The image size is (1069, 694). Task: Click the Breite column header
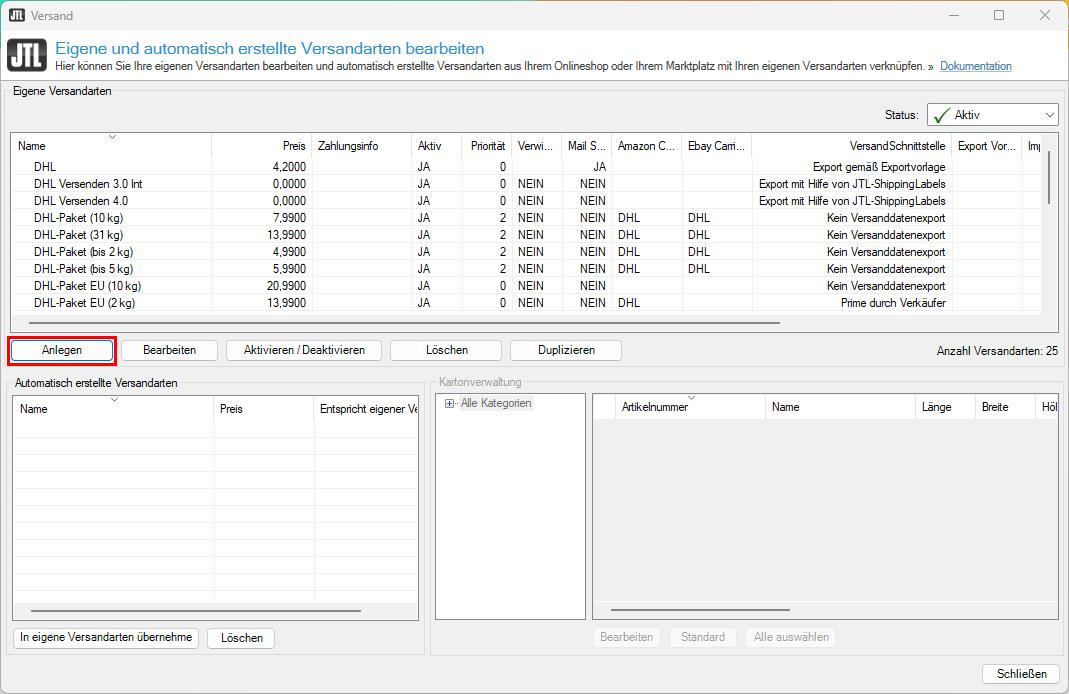tap(1005, 407)
